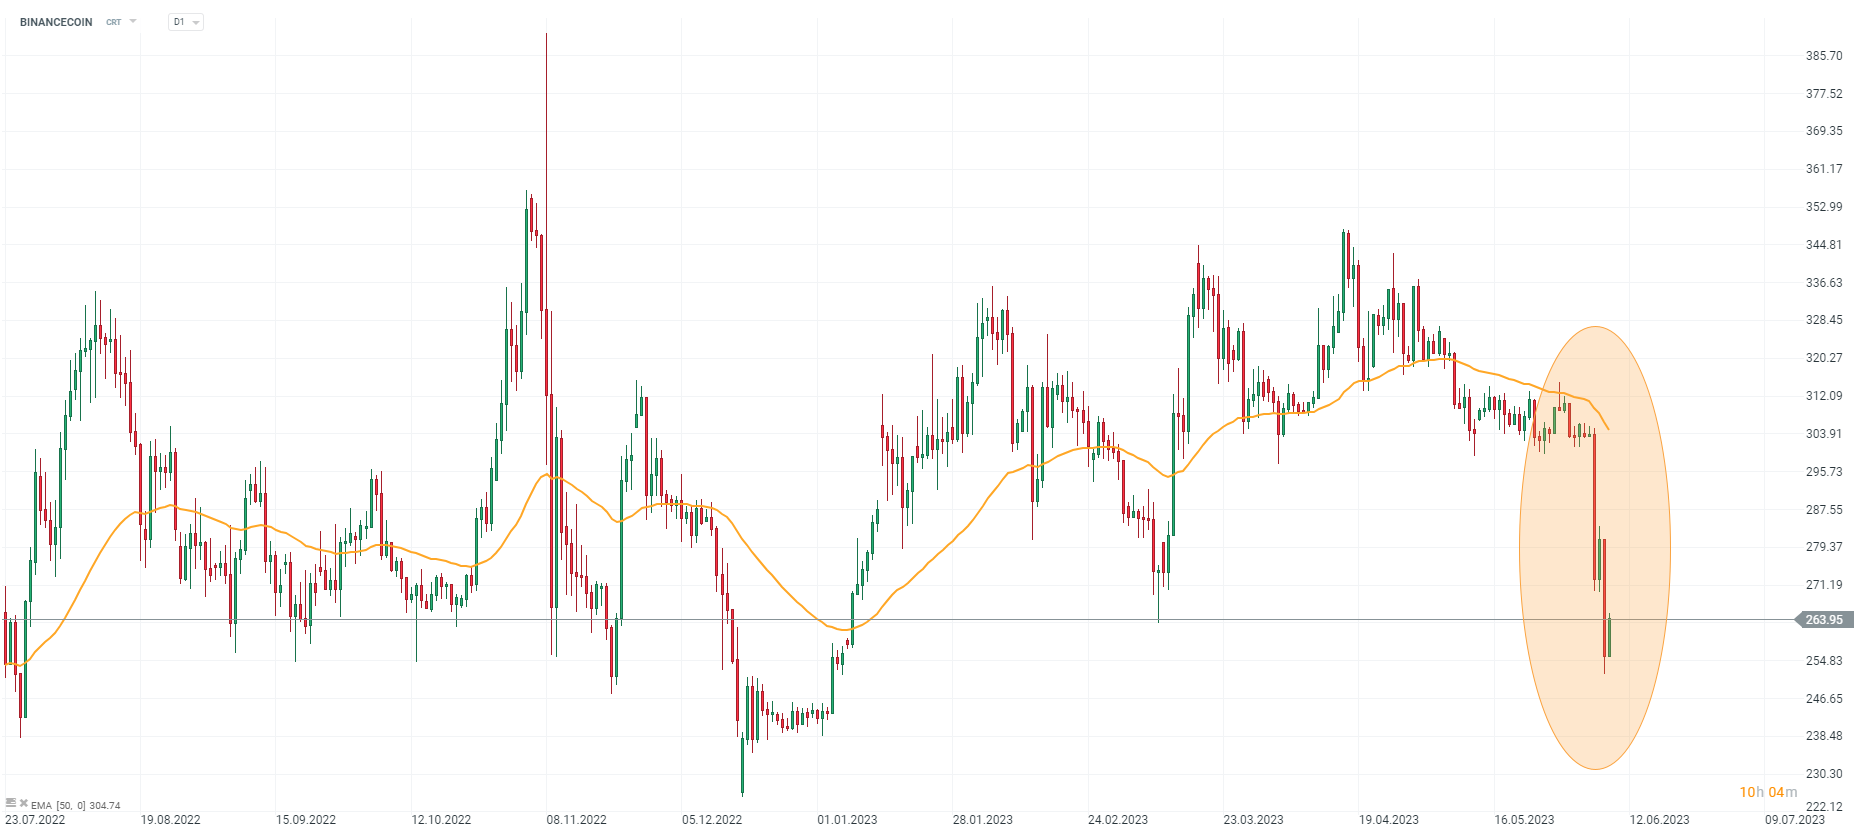Click the 08.11.2022 date on the time axis
1866x837 pixels.
pyautogui.click(x=576, y=820)
